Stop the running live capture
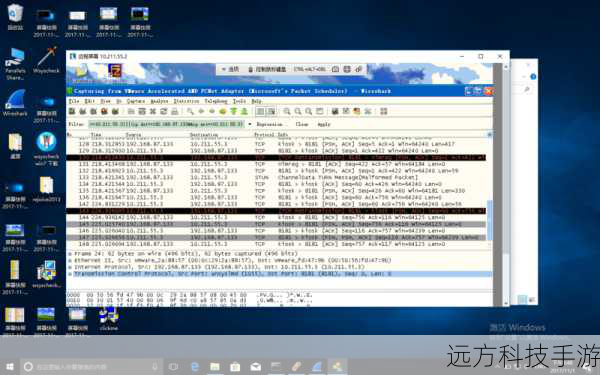600x375 pixels. point(104,111)
